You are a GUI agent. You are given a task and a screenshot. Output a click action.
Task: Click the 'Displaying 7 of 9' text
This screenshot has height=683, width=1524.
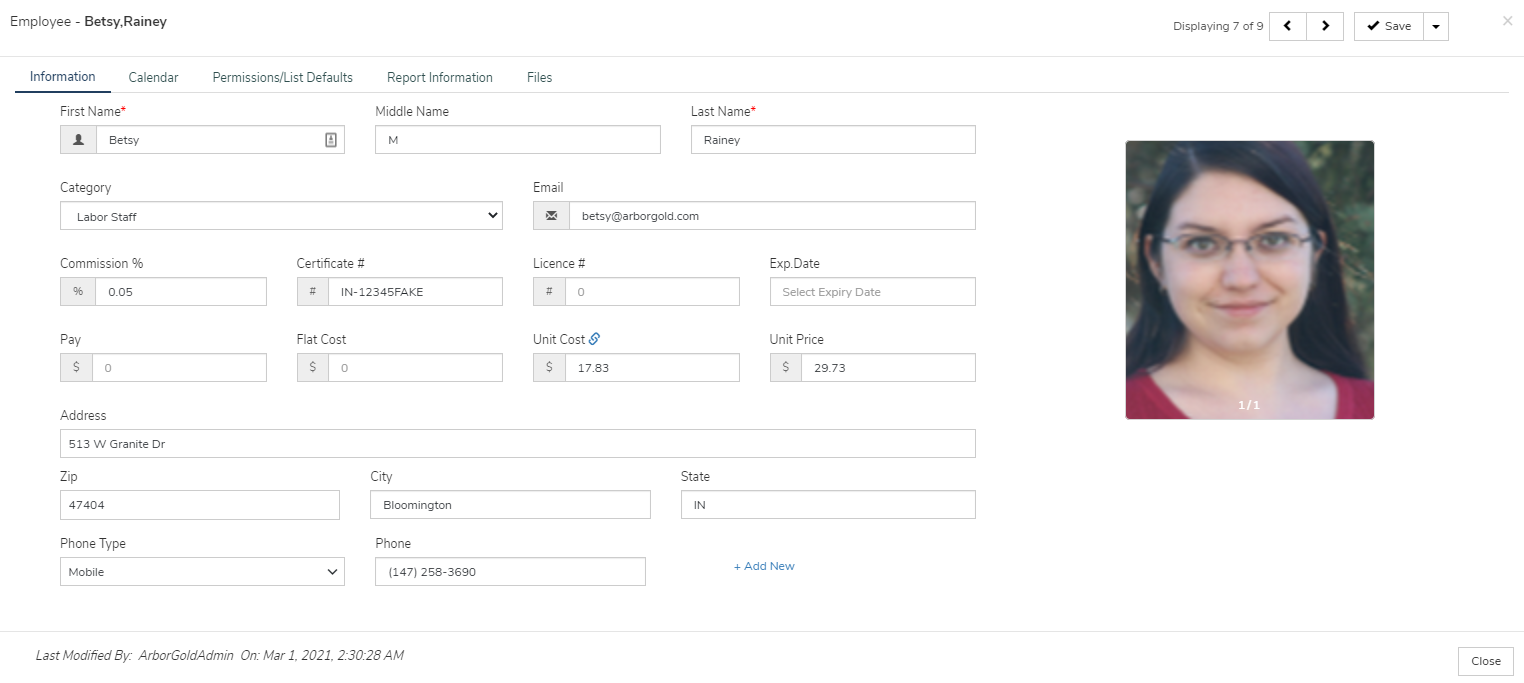[x=1218, y=27]
